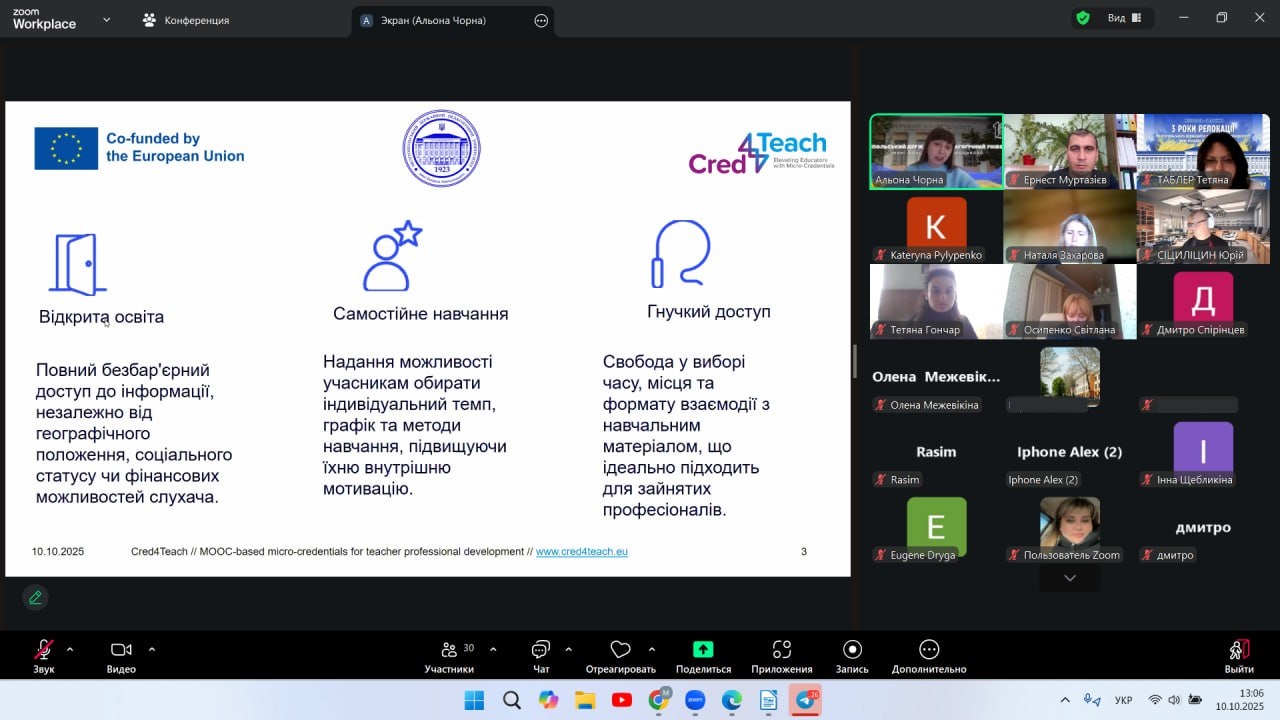1280x720 pixels.
Task: Expand video settings arrow next to camera
Action: point(152,649)
